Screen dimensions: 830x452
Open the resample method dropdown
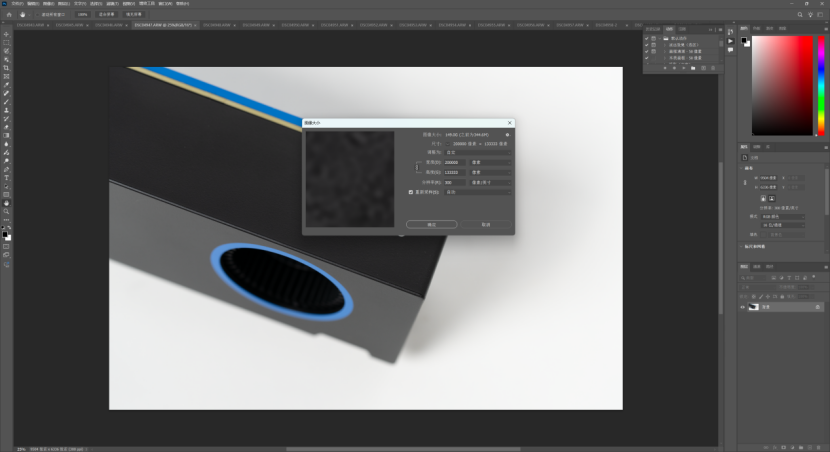(x=476, y=192)
